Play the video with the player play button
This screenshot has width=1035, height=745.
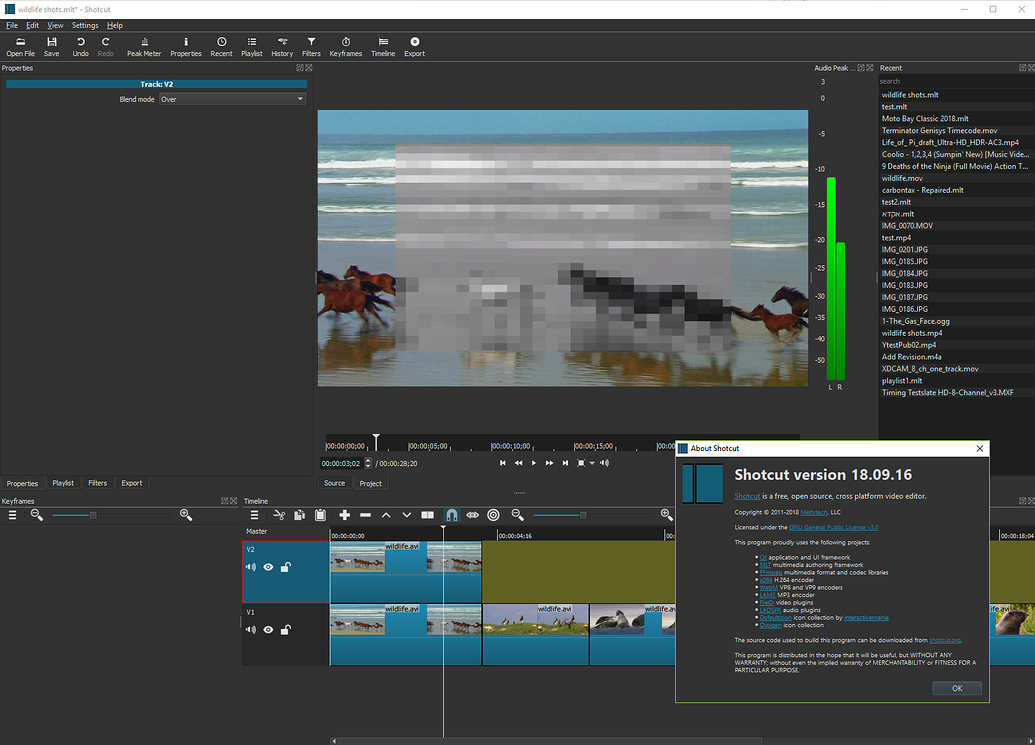click(x=533, y=463)
